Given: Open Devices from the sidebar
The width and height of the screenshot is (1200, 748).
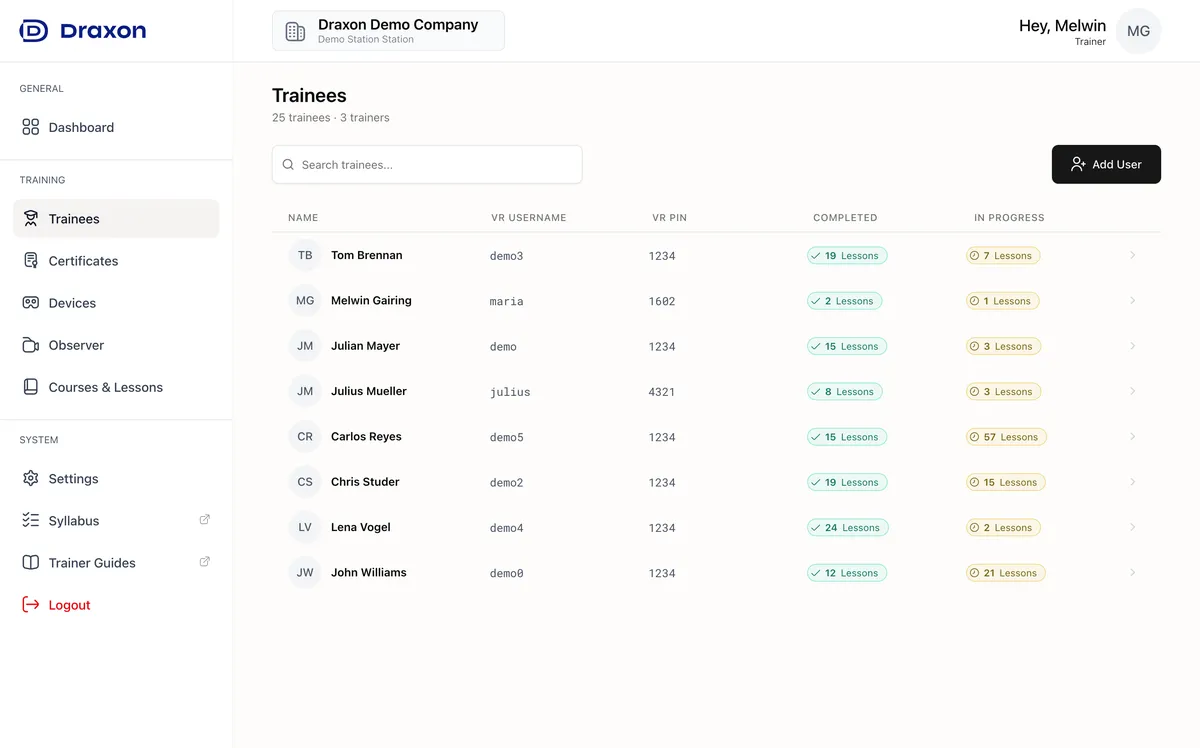Looking at the screenshot, I should tap(116, 303).
